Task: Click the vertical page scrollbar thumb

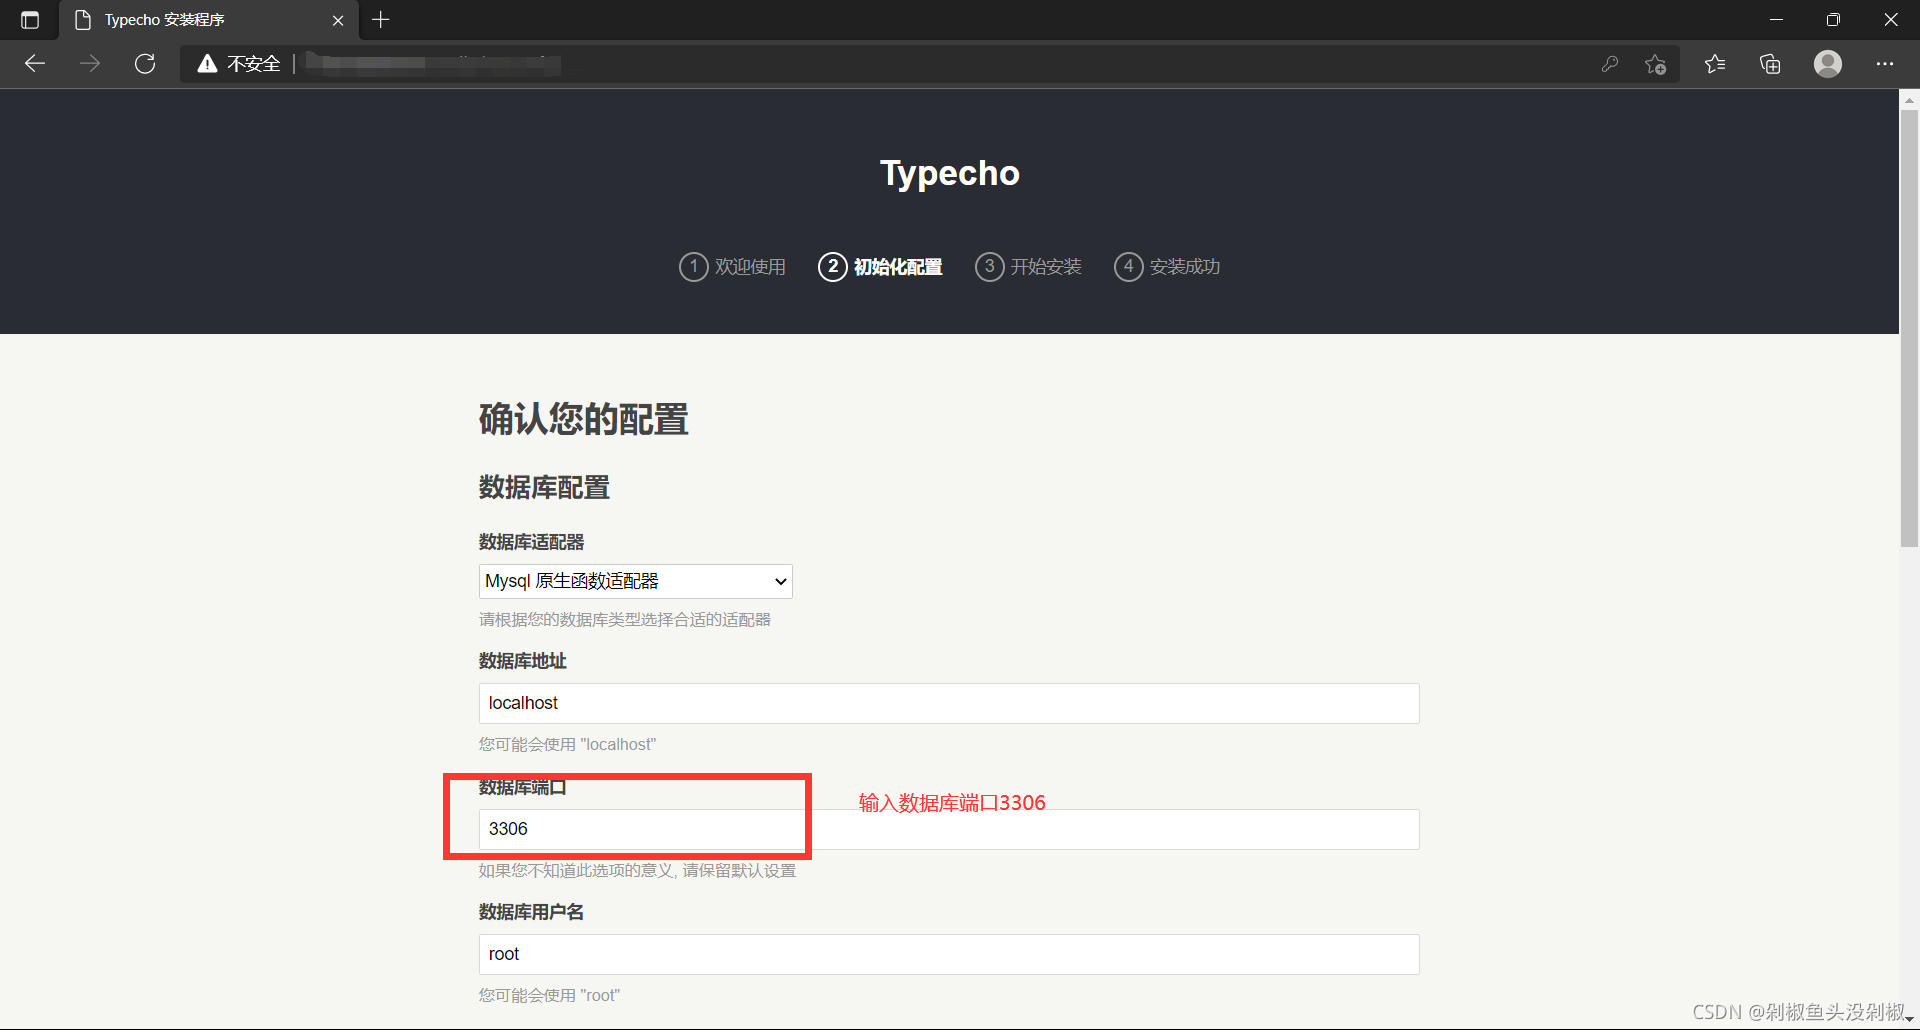Action: click(x=1909, y=328)
